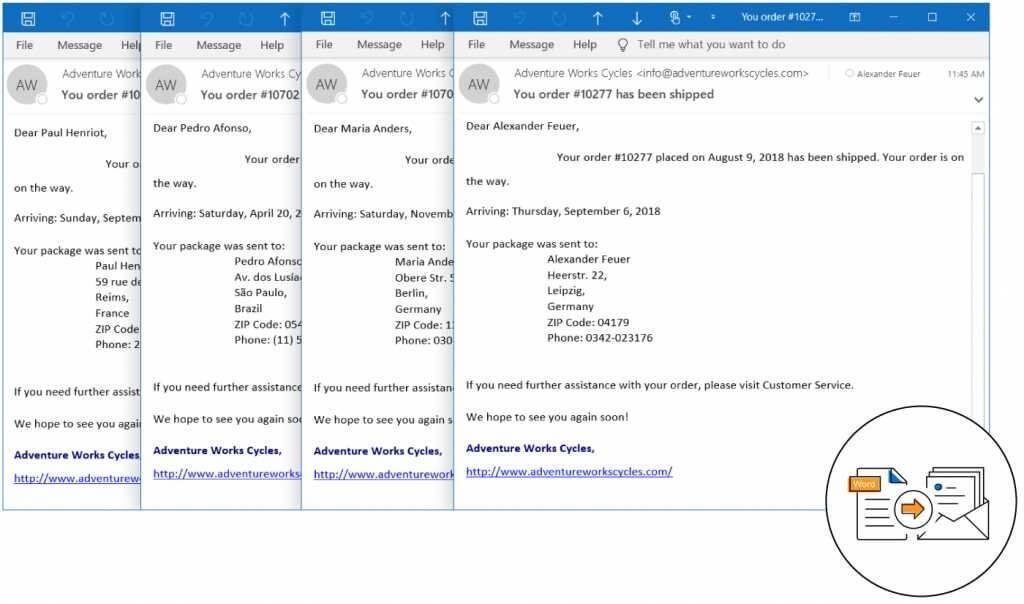Click Redo icon in Alexander Feuer window

[x=558, y=18]
